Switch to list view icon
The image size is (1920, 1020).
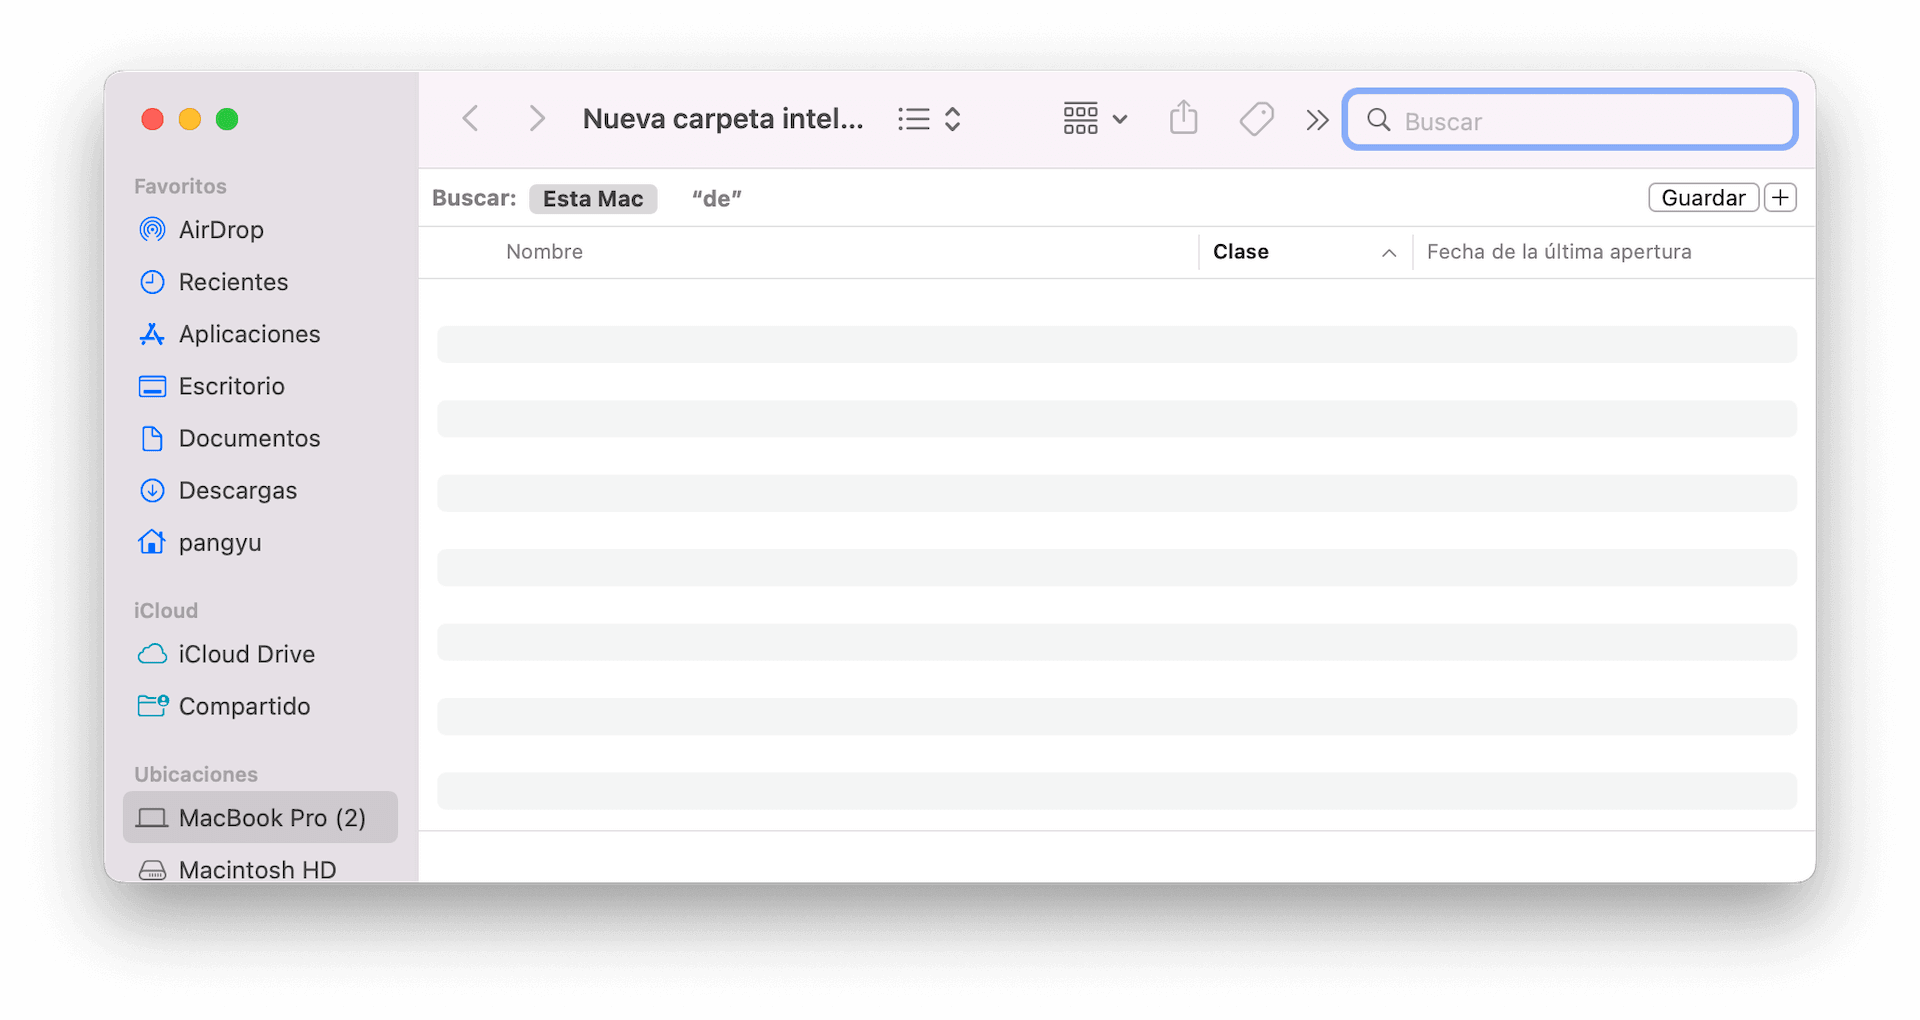click(913, 120)
